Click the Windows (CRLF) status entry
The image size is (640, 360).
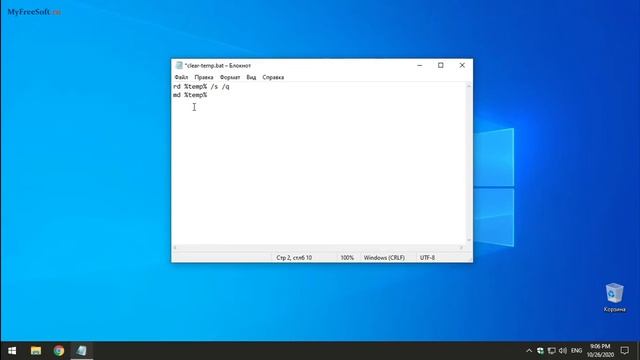384,258
